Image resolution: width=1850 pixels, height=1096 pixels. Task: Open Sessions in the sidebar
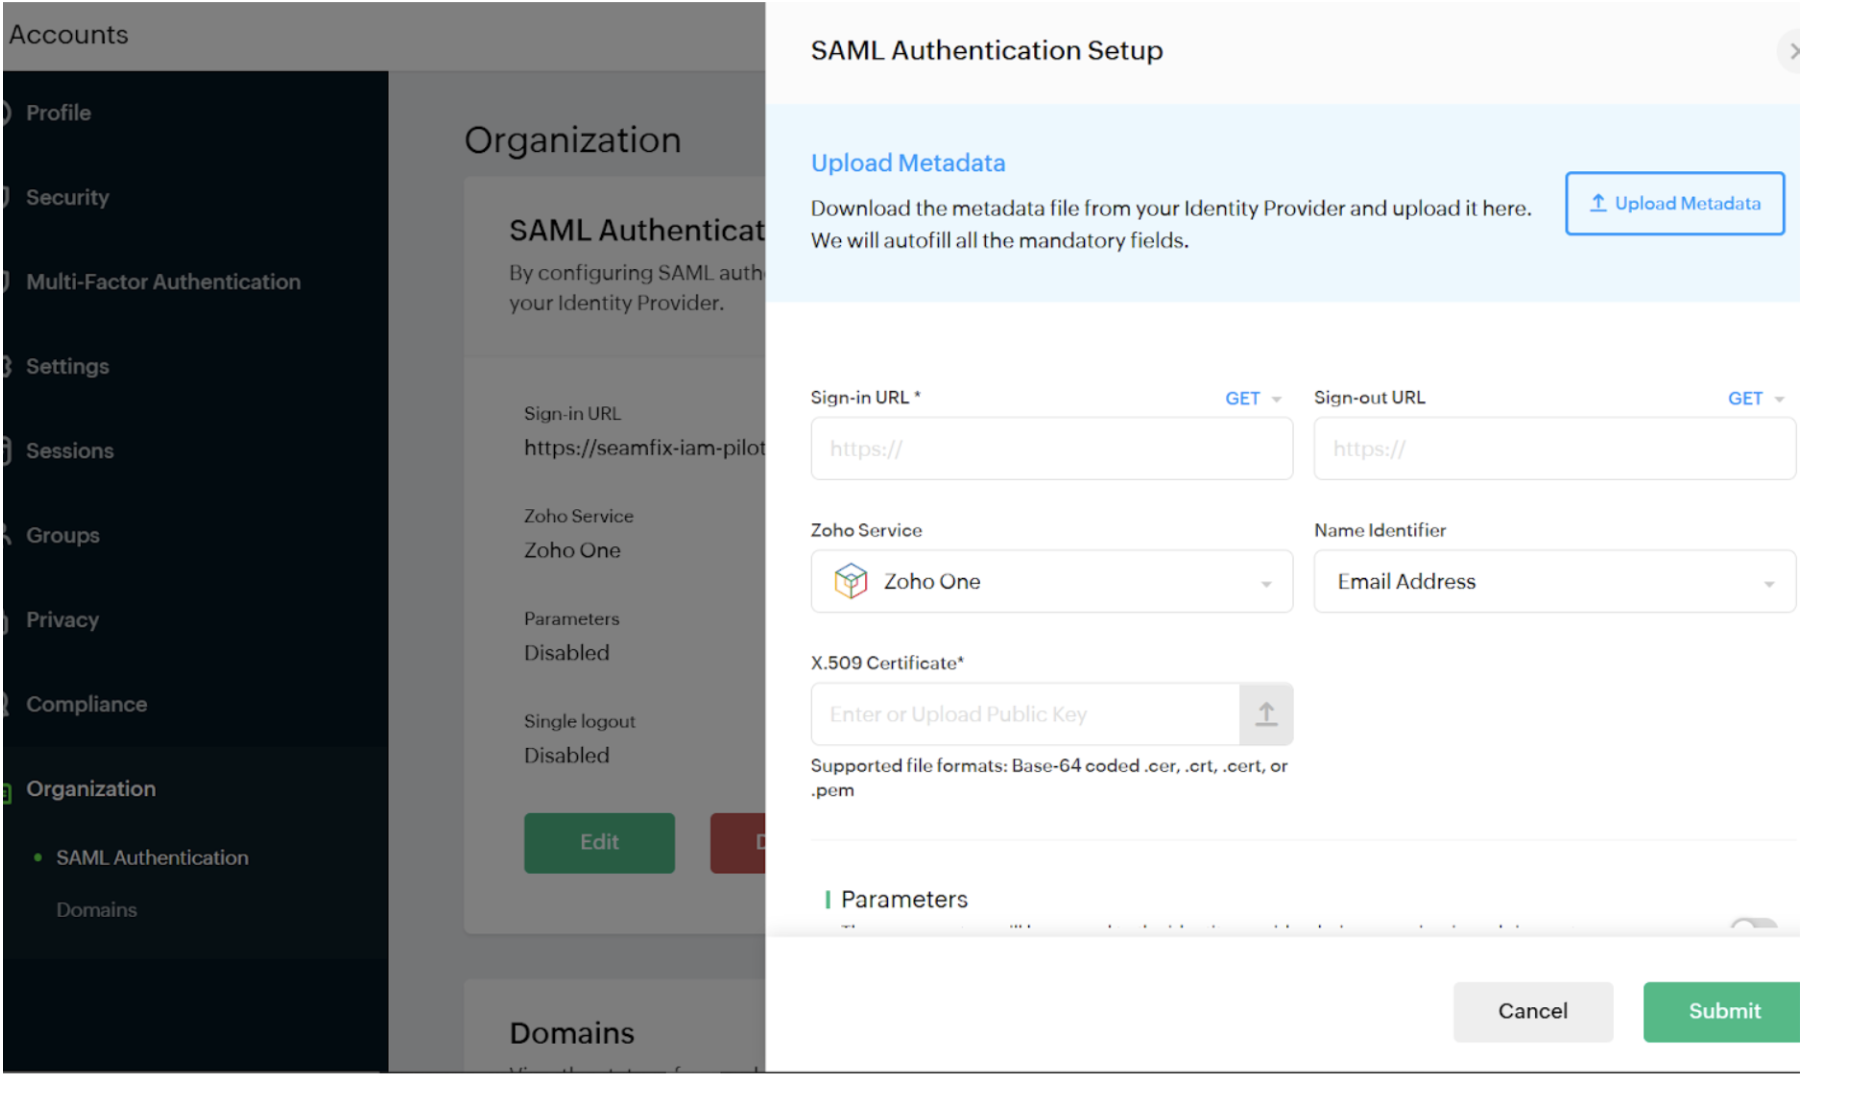69,451
